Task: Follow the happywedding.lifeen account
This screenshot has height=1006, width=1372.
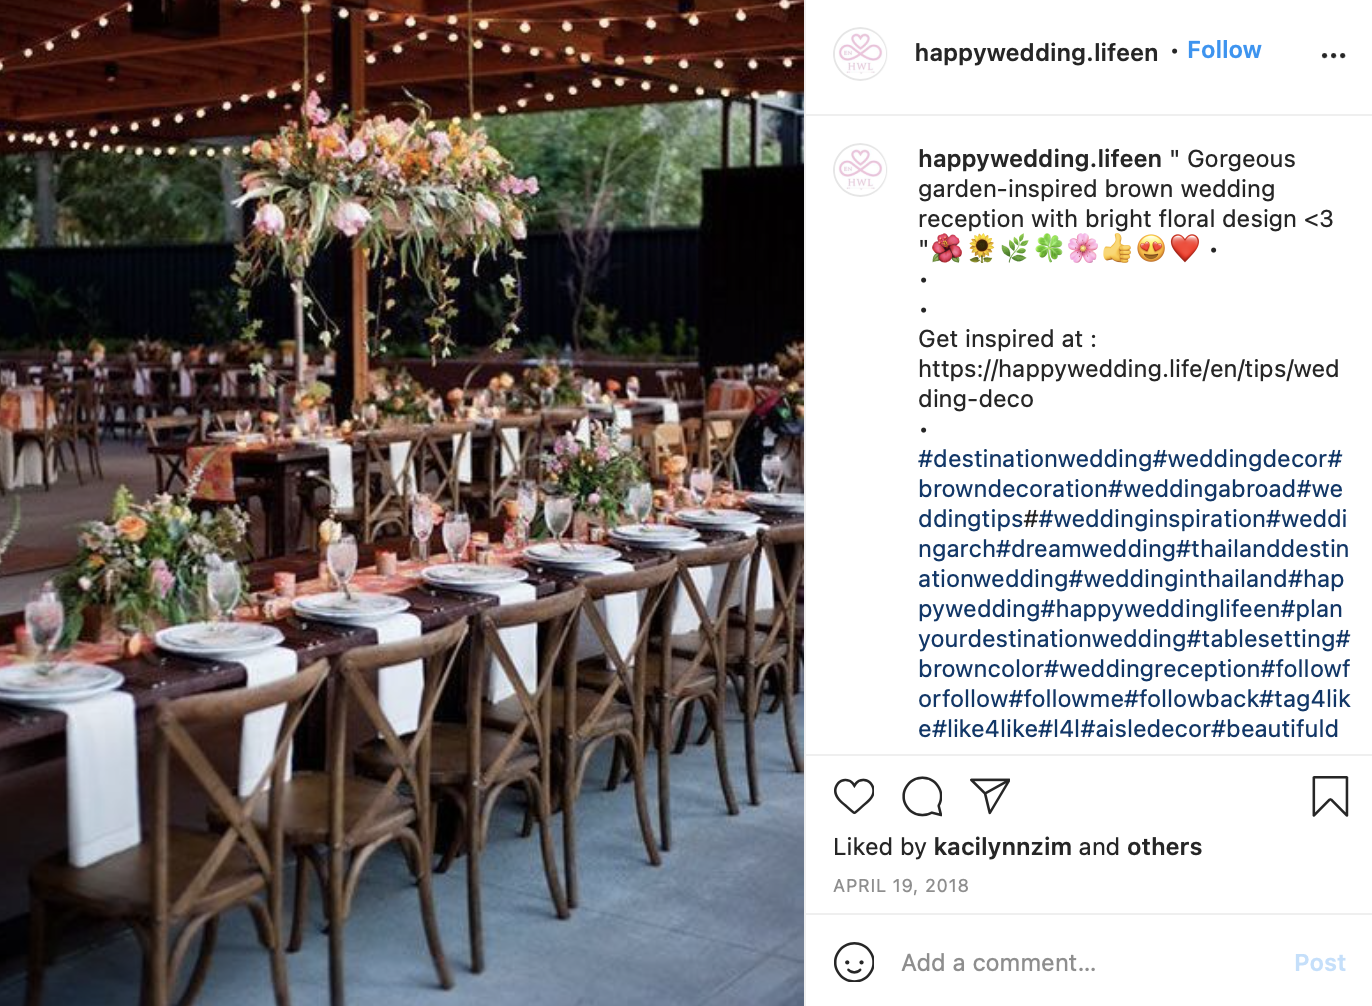Action: 1224,50
